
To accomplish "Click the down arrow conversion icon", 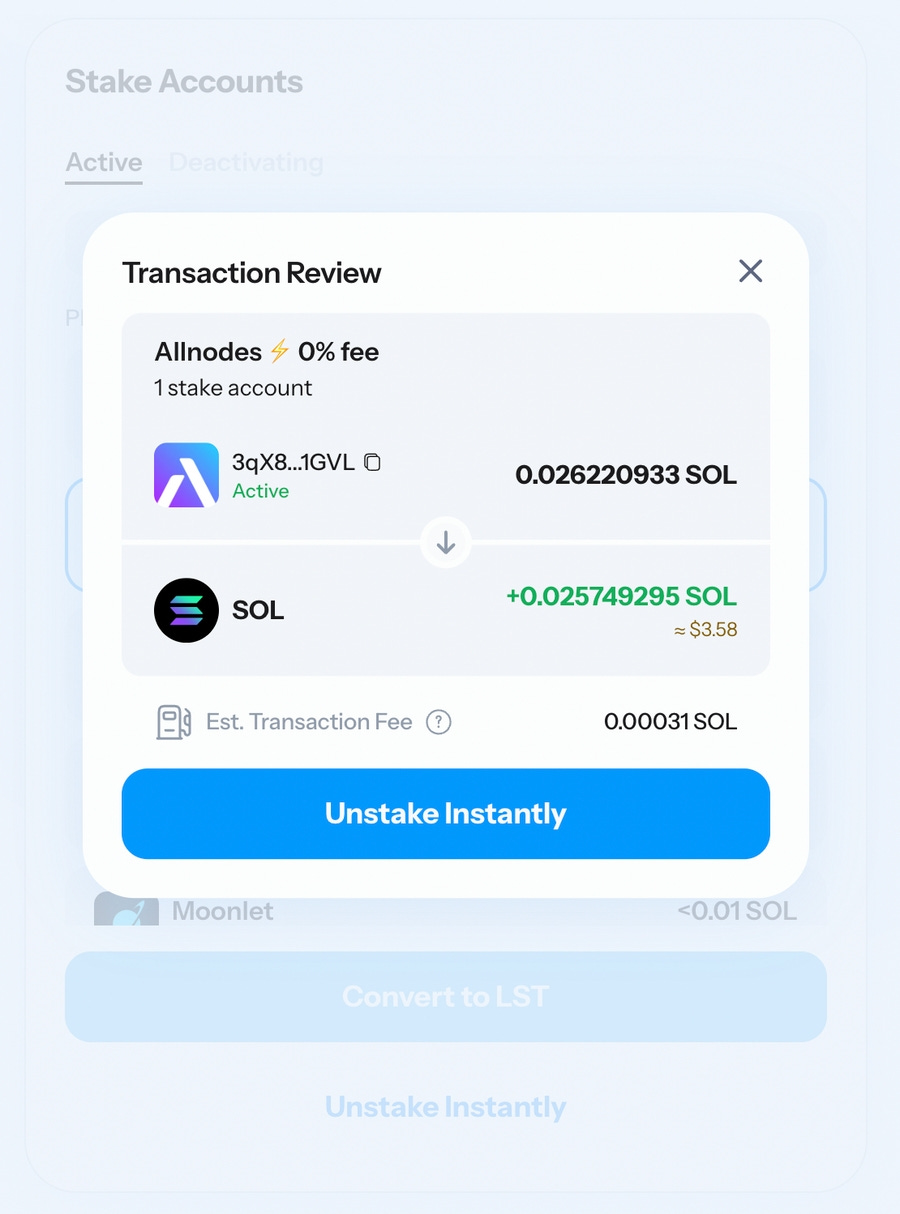I will tap(446, 543).
